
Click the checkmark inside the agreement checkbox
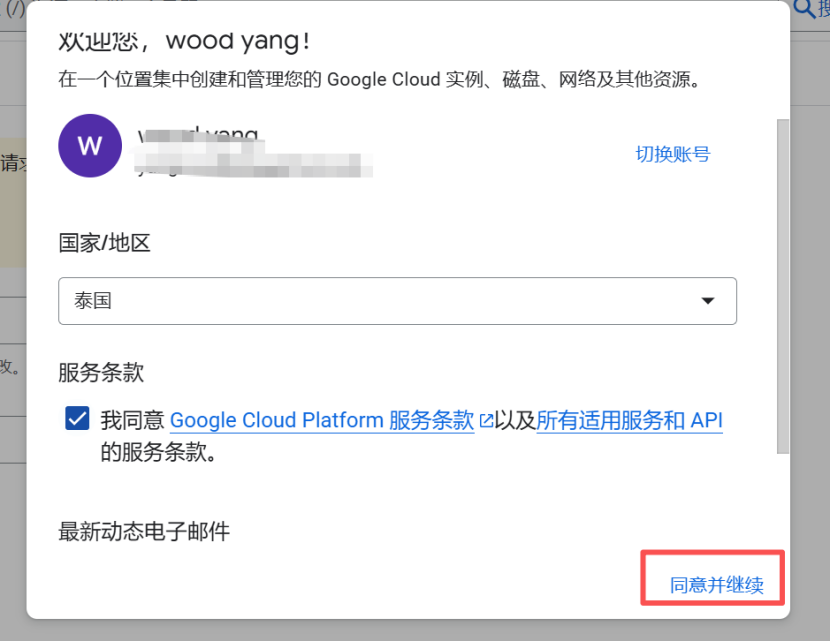click(77, 419)
